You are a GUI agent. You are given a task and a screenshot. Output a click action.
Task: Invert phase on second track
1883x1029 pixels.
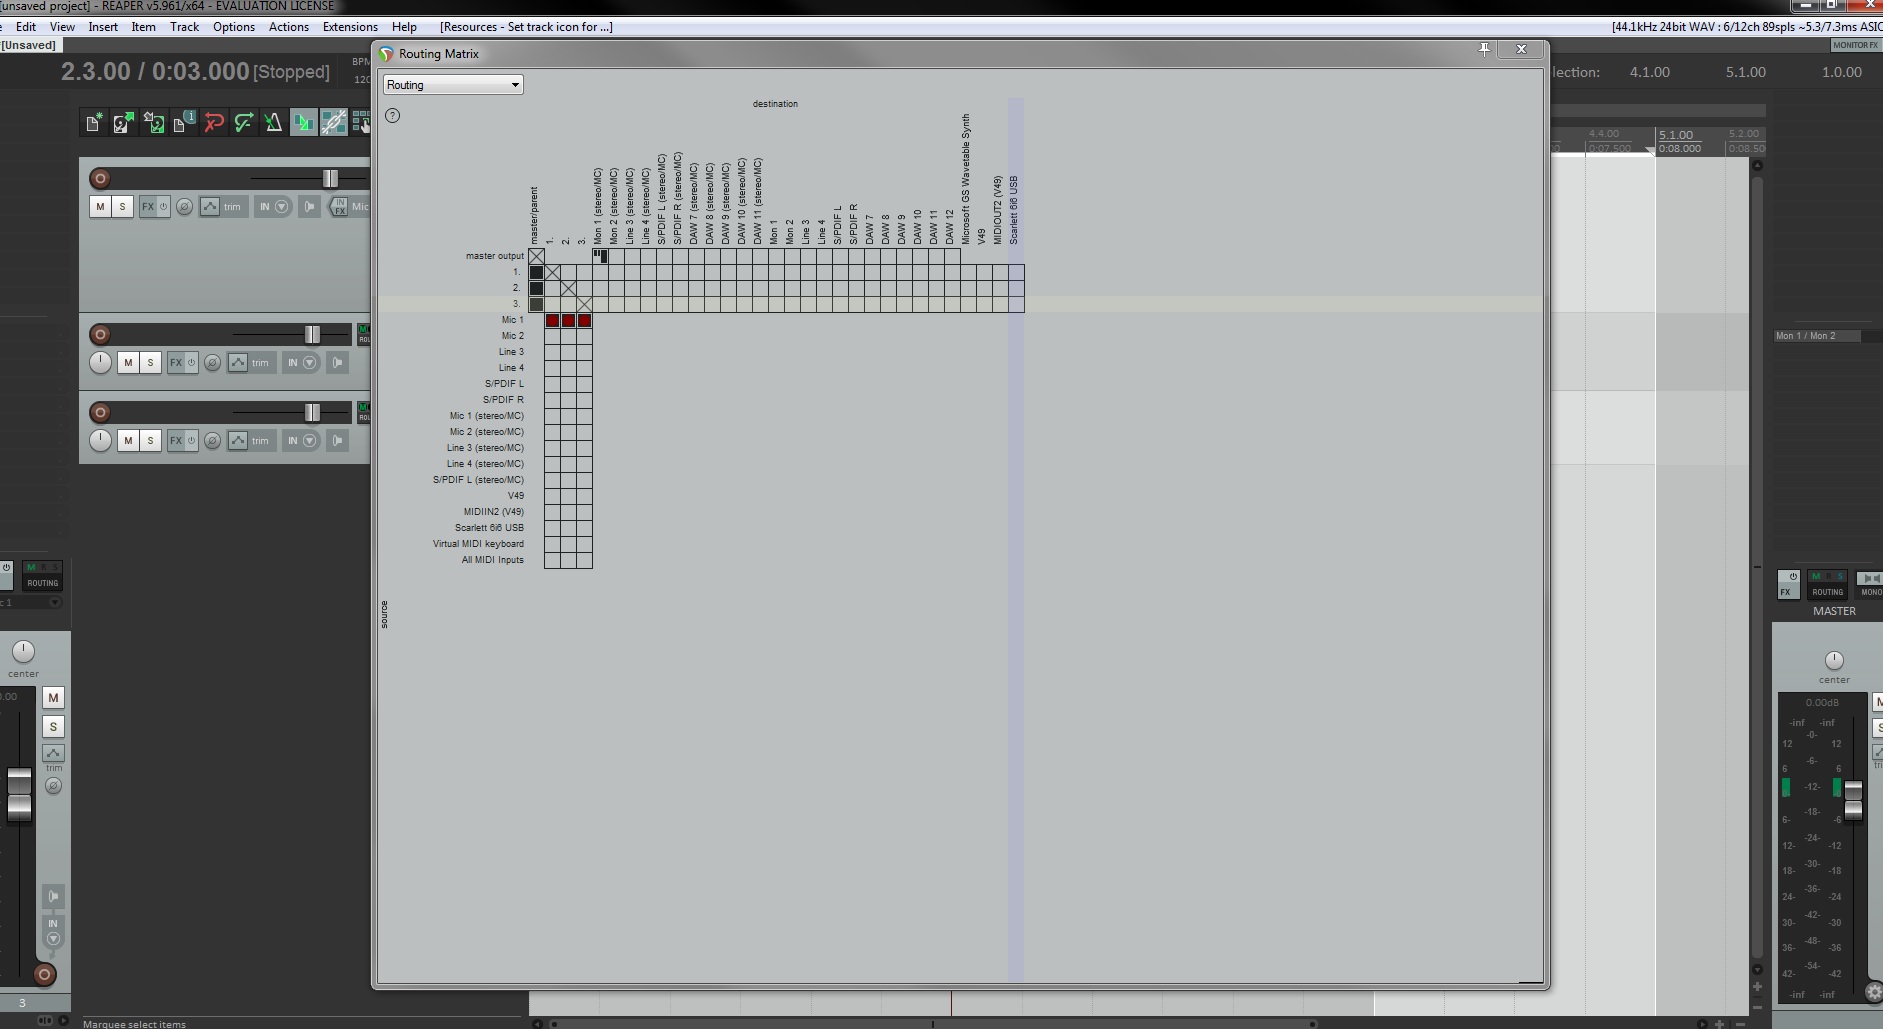point(212,363)
